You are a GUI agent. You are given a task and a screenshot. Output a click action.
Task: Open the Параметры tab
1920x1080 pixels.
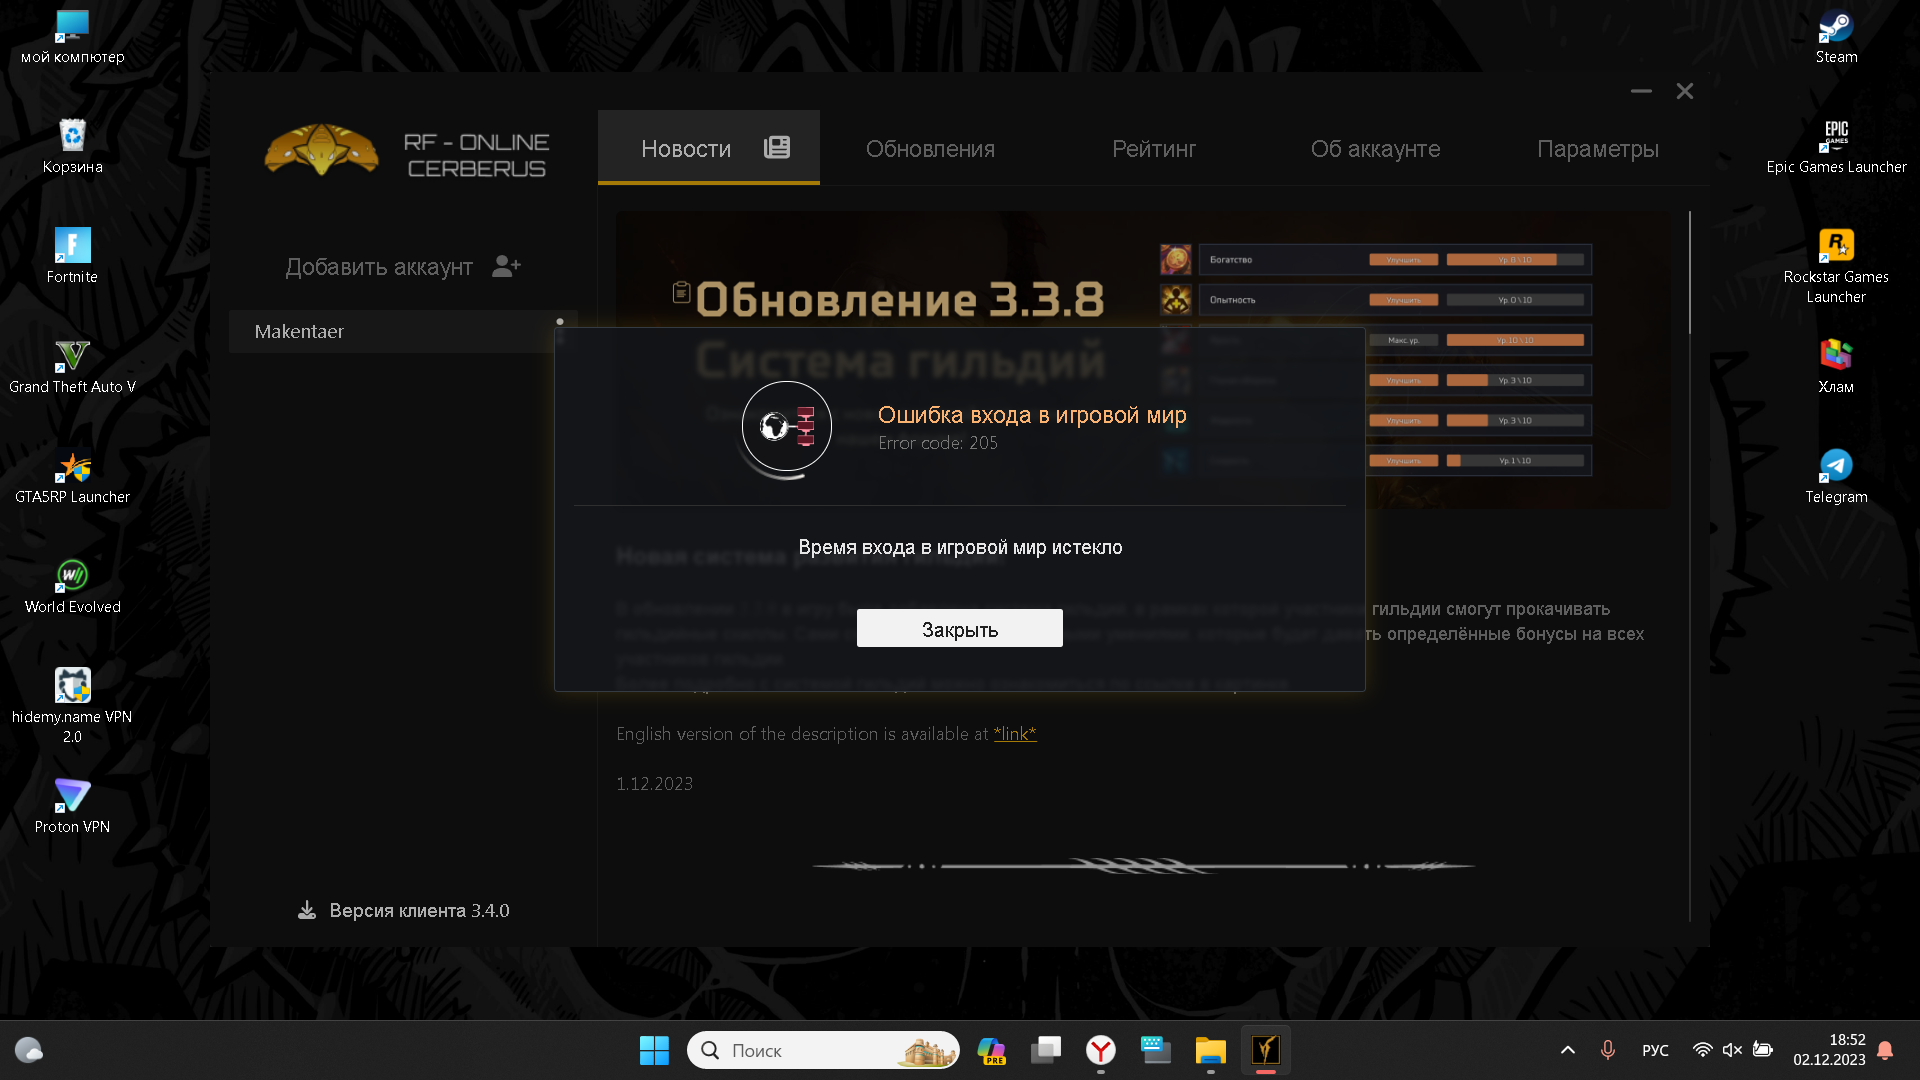1597,149
